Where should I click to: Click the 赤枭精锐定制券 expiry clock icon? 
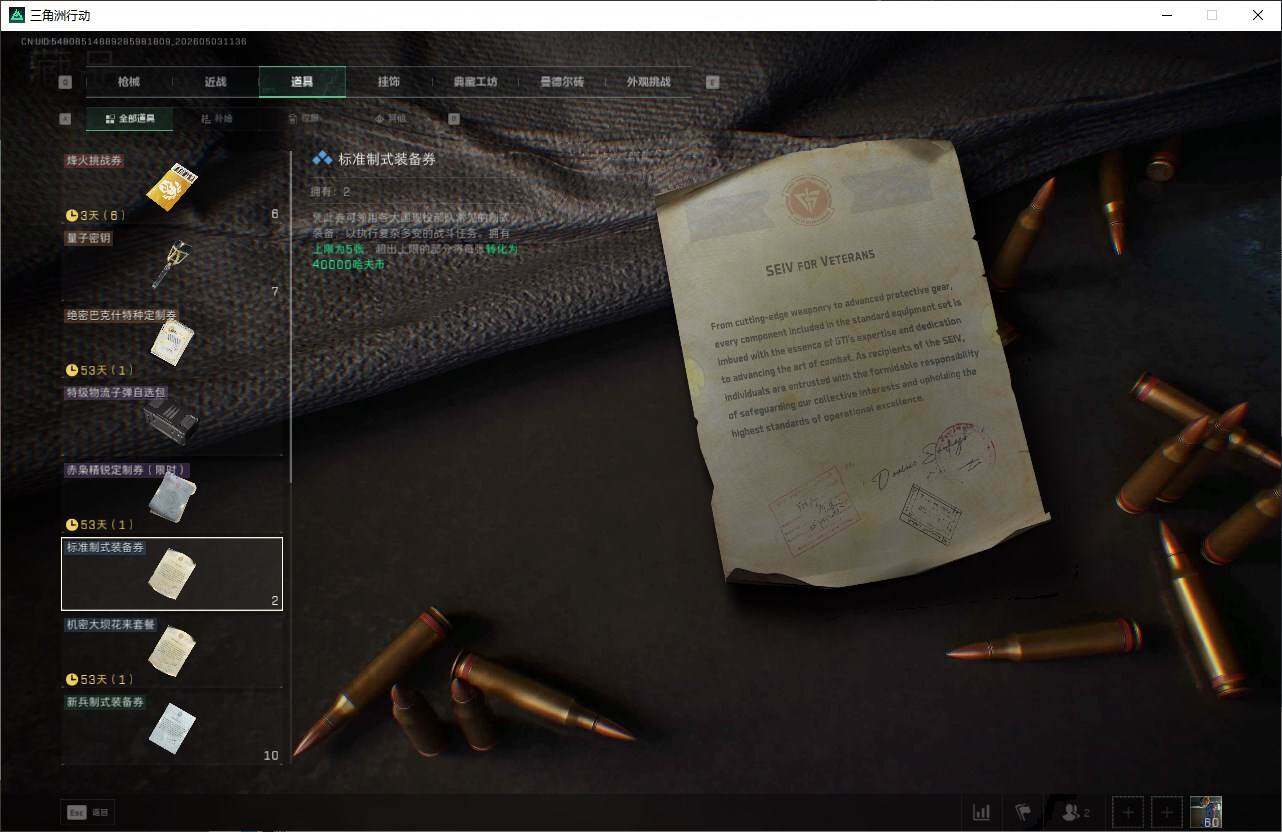pos(72,524)
